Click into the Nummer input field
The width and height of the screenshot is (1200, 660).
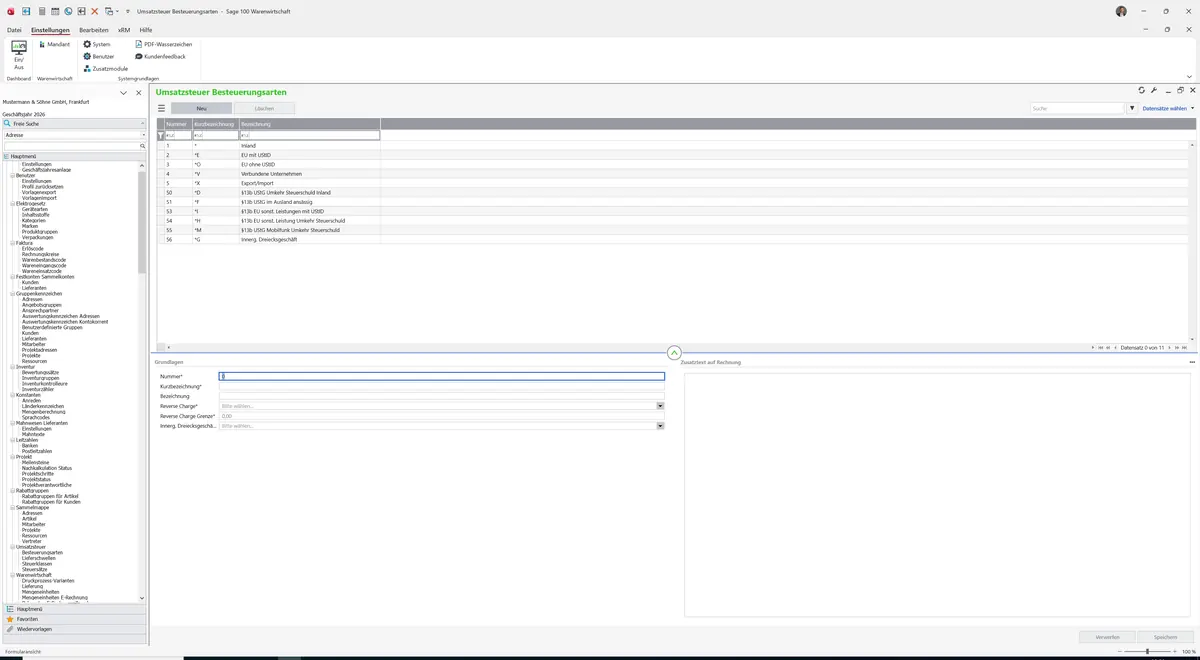coord(442,376)
